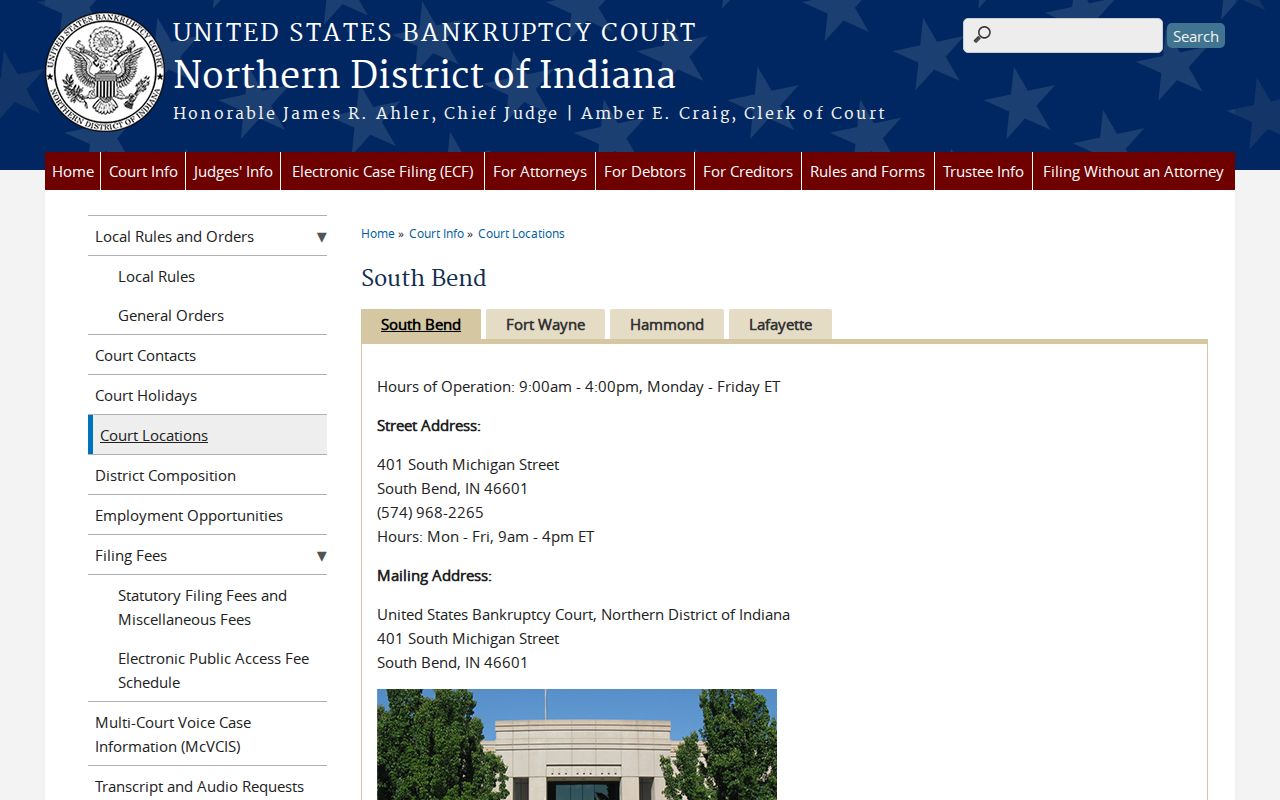Open the Court Holidays sidebar link
This screenshot has width=1280, height=800.
point(146,396)
